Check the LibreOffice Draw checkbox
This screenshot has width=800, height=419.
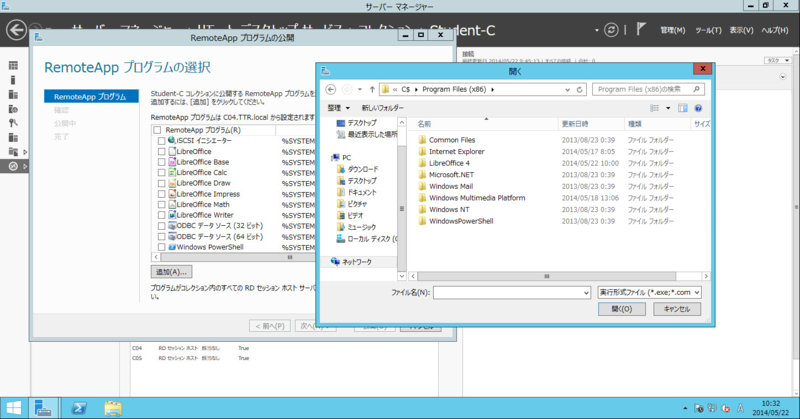162,183
